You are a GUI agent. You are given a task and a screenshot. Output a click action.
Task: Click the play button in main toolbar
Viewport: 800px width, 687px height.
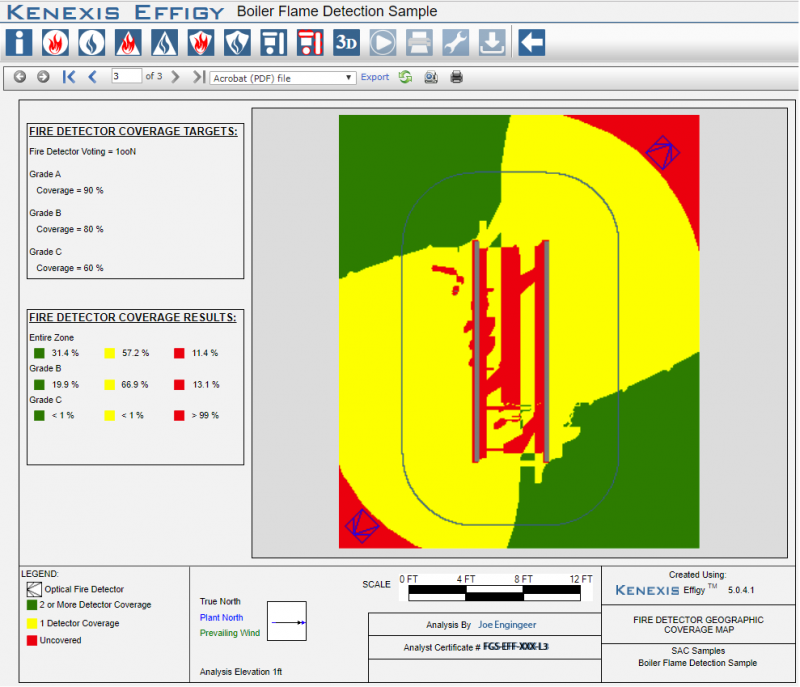pyautogui.click(x=383, y=43)
